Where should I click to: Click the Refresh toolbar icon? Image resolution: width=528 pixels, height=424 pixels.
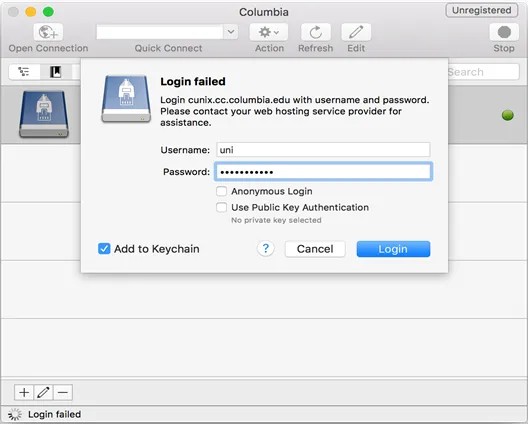pyautogui.click(x=316, y=32)
